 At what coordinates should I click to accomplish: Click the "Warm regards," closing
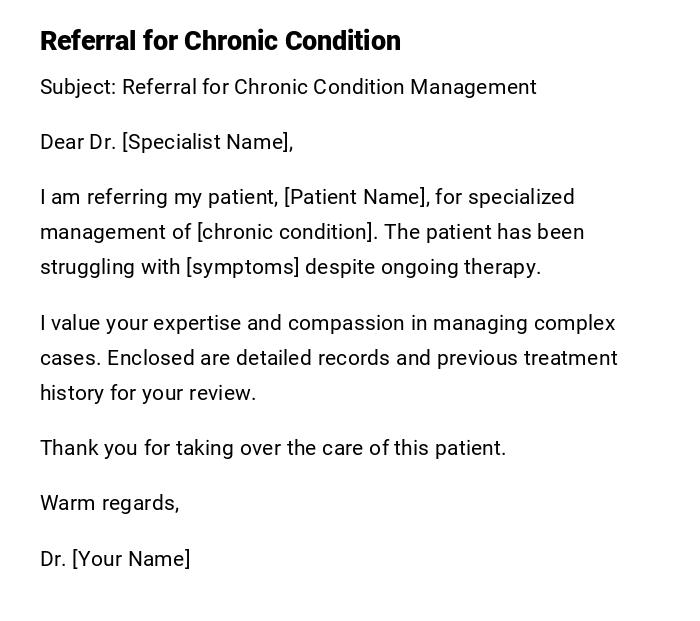tap(110, 503)
